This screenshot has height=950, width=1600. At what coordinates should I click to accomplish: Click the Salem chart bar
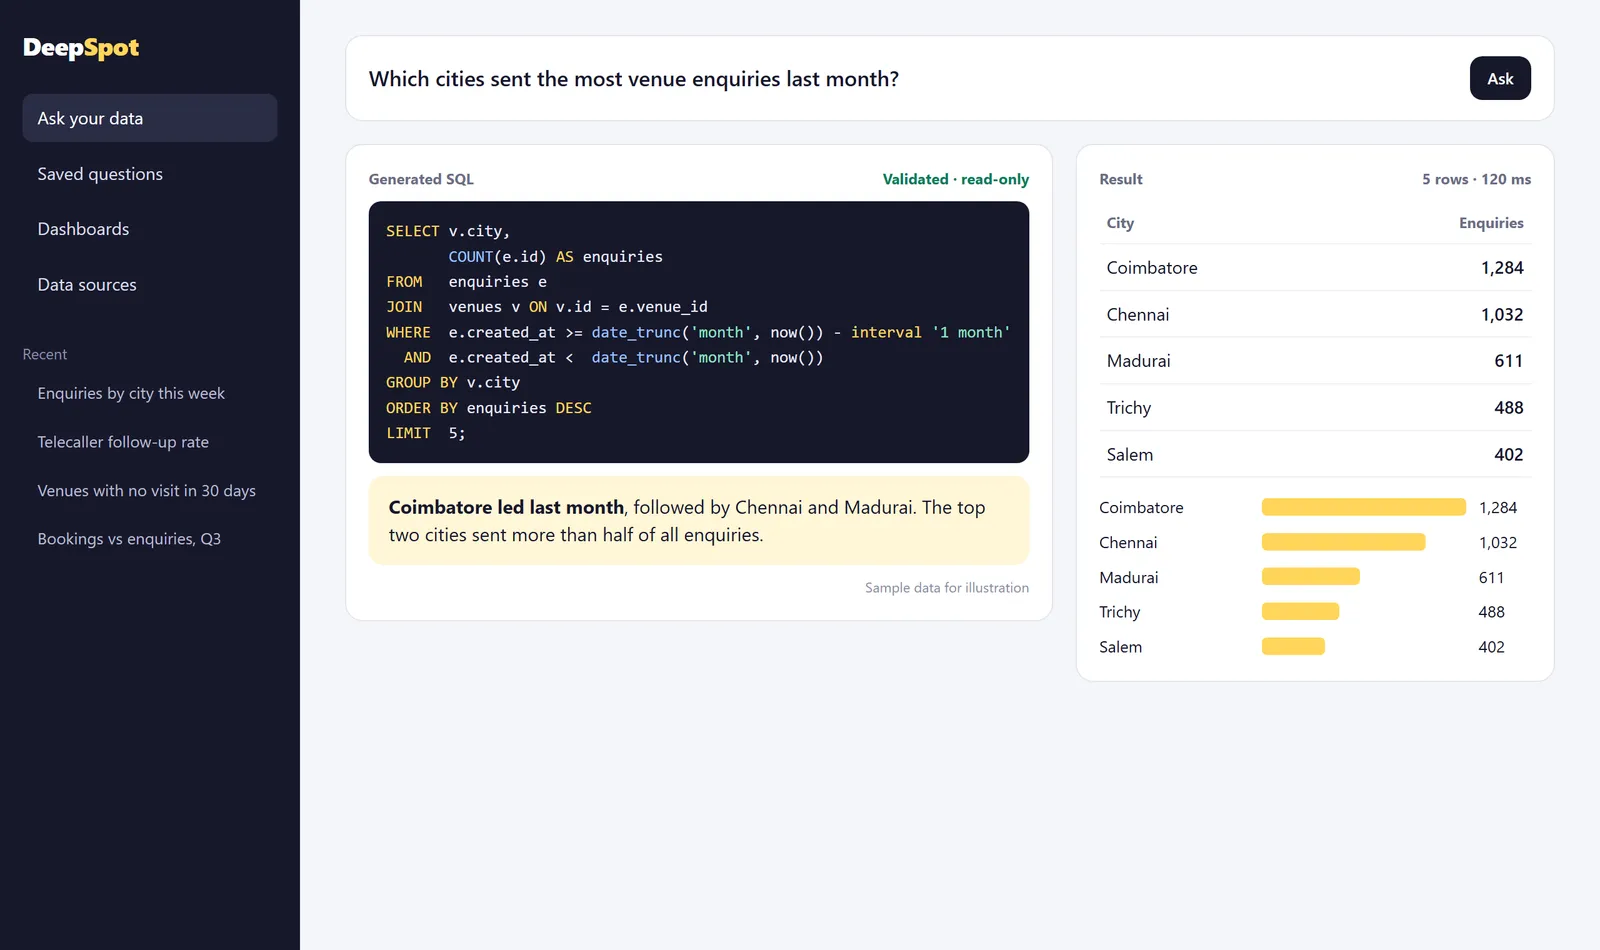1293,647
